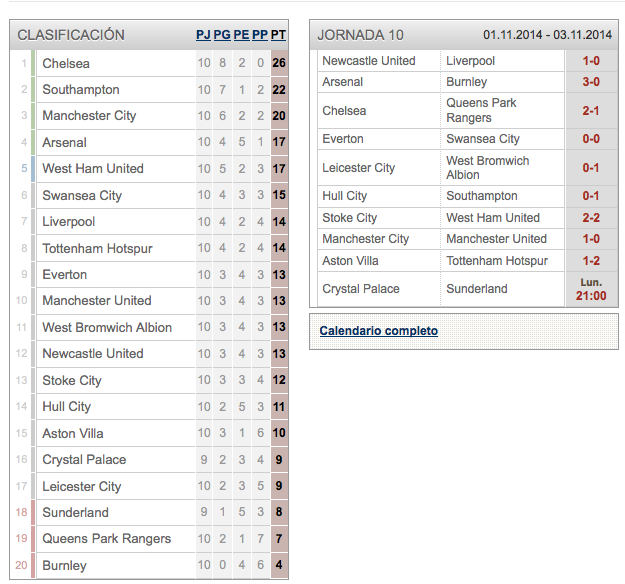
Task: Click the JORNADA 10 panel heading
Action: (360, 35)
